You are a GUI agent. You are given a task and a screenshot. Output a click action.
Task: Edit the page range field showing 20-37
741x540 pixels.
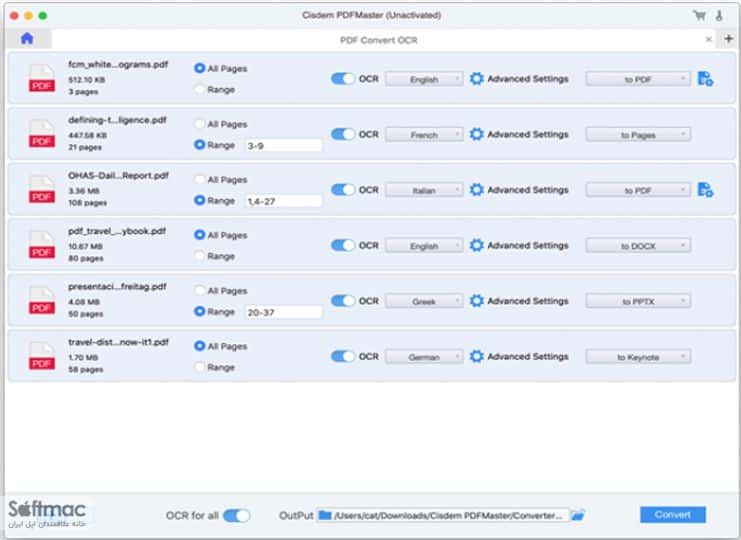(x=284, y=312)
